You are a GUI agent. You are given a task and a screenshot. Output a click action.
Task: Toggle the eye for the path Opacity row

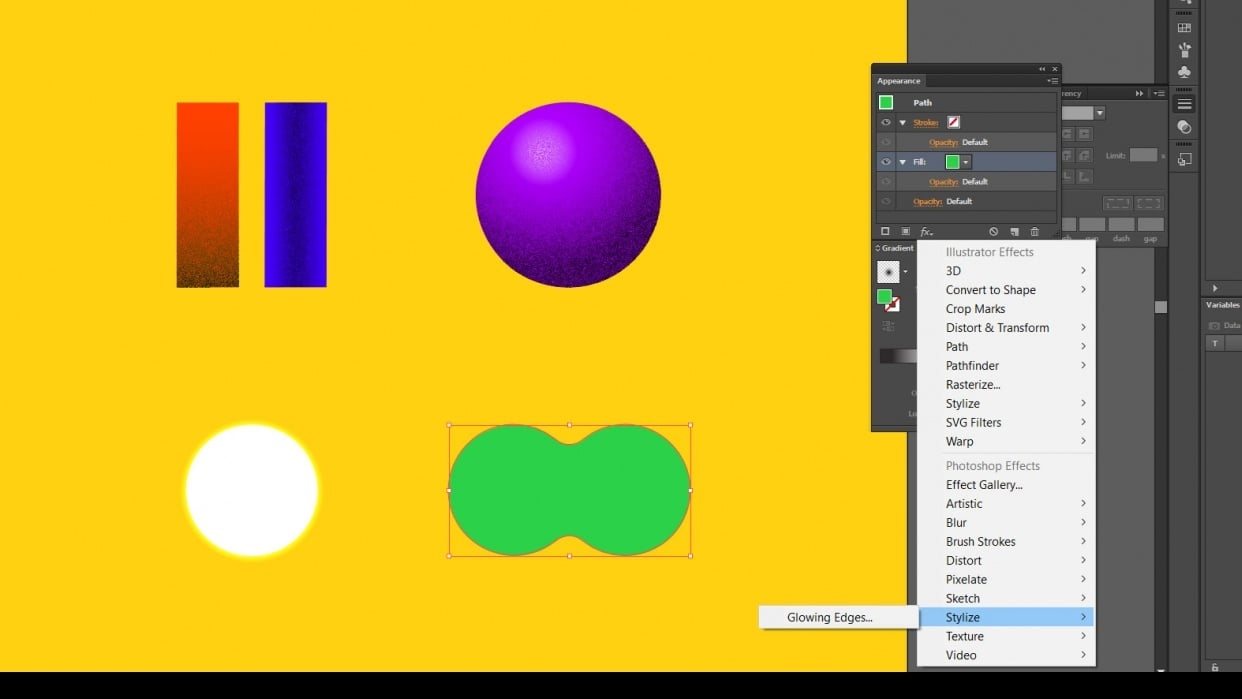885,201
